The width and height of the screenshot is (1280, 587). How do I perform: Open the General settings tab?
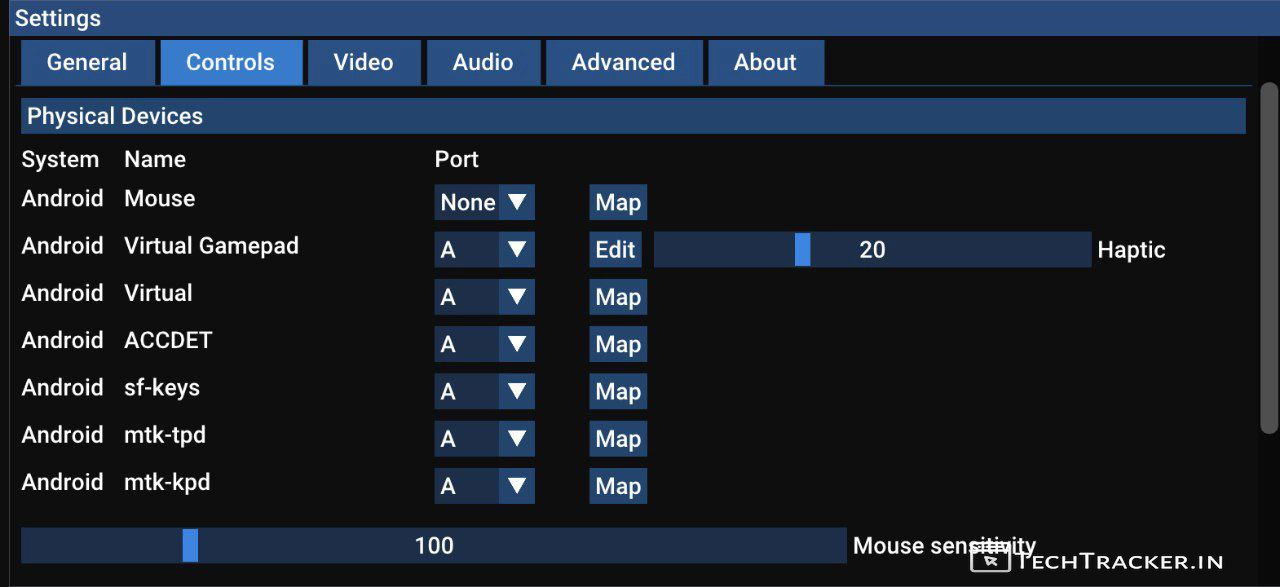point(87,62)
